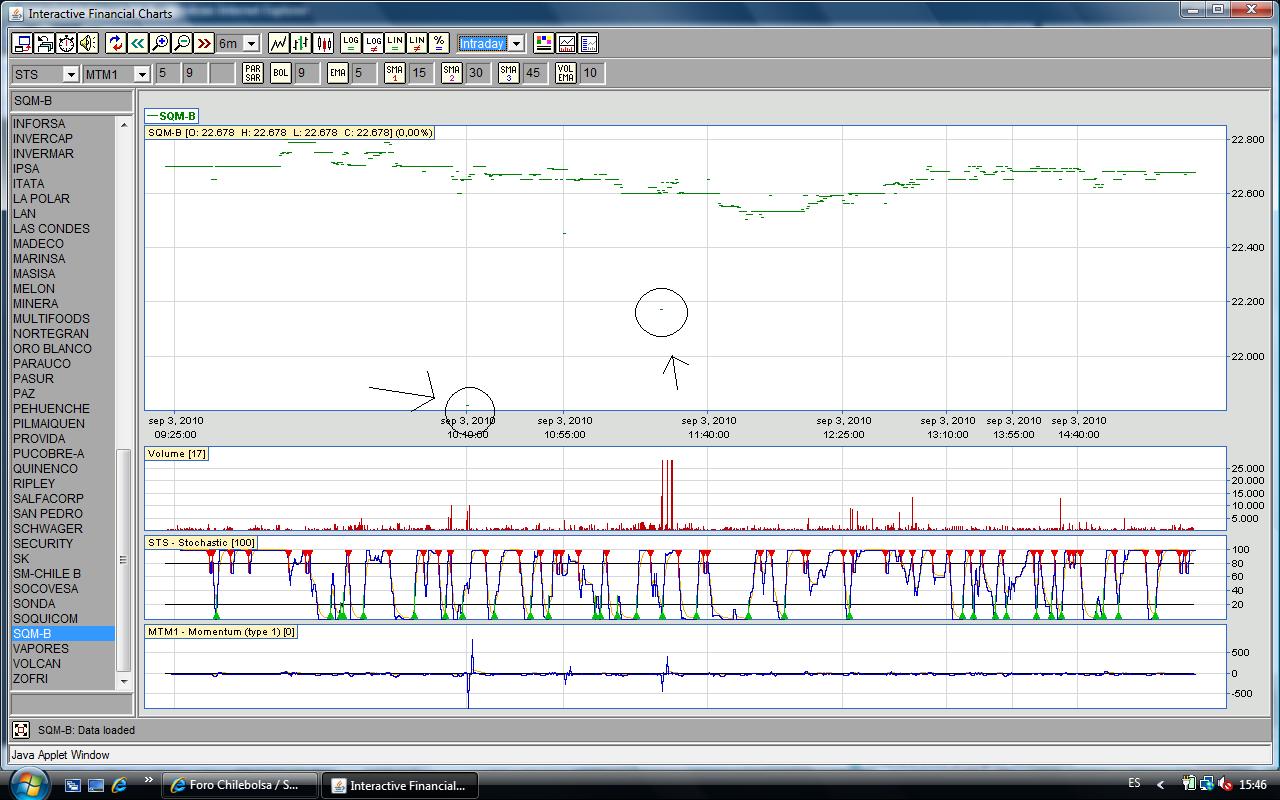This screenshot has width=1280, height=800.
Task: Select VAPORES in the stock list
Action: [41, 648]
